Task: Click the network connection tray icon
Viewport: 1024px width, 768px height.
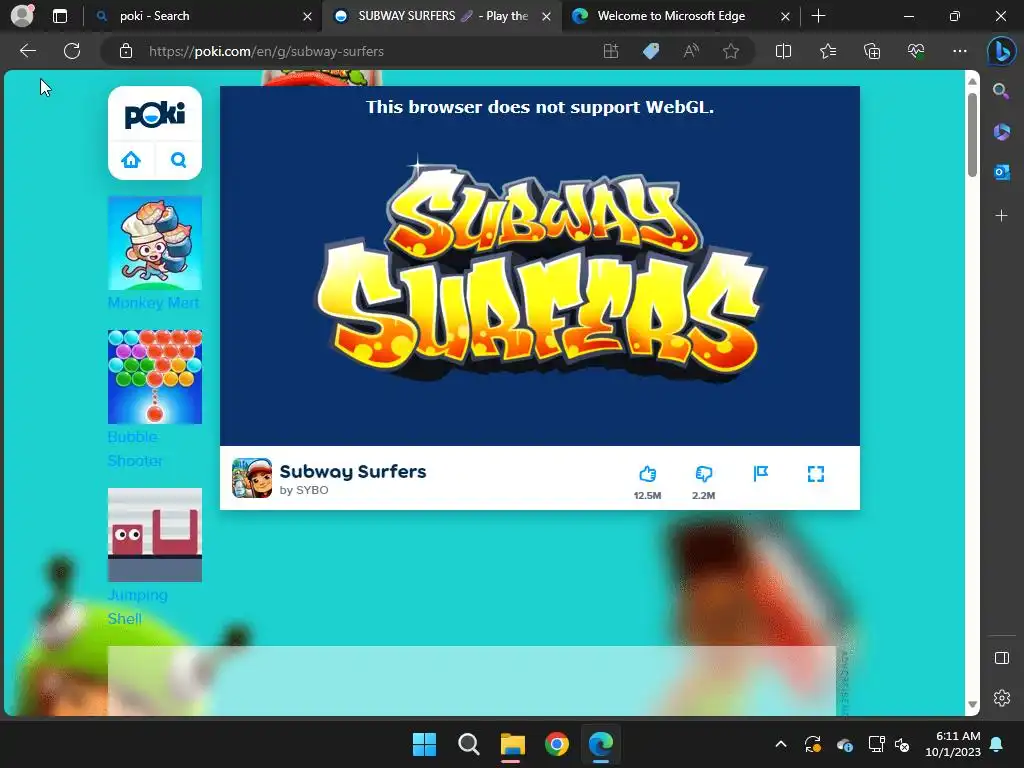Action: point(876,744)
